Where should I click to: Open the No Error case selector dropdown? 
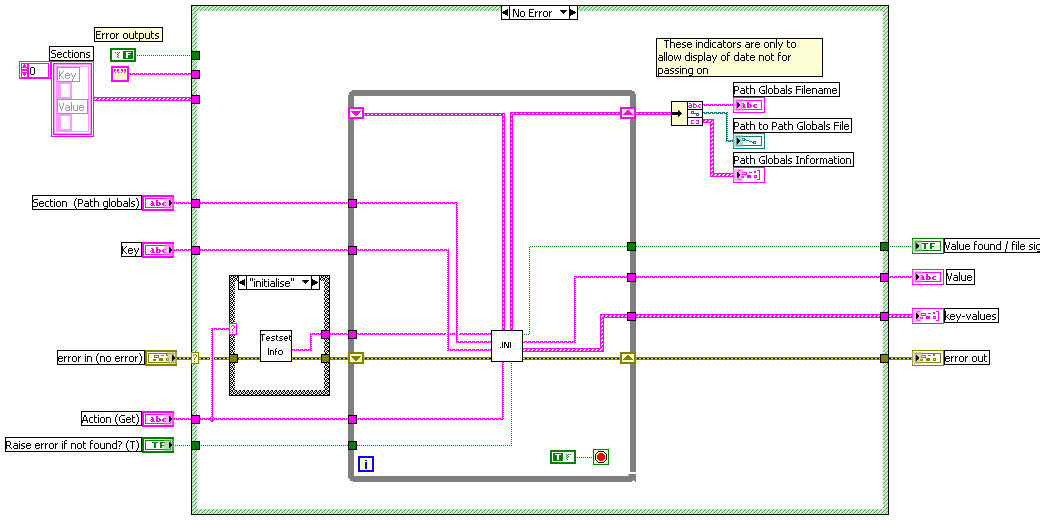pyautogui.click(x=562, y=13)
